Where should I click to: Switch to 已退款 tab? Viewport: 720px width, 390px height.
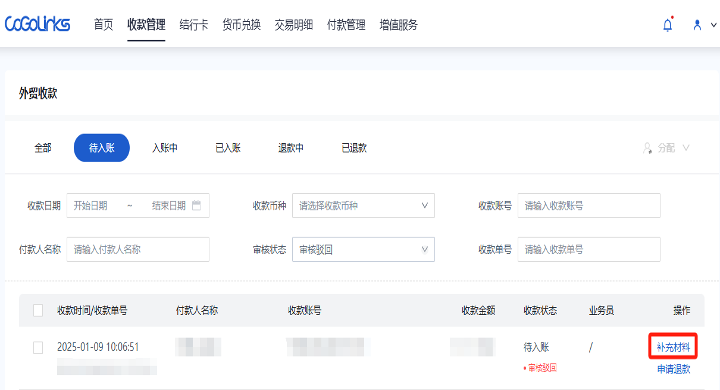coord(354,148)
